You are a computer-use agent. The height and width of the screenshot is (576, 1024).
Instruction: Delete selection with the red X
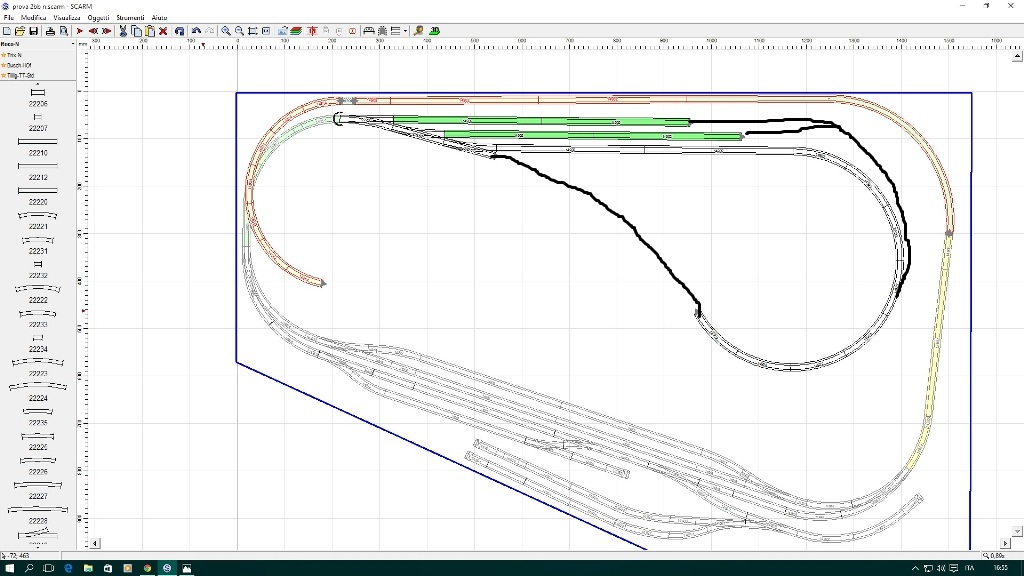pos(163,31)
